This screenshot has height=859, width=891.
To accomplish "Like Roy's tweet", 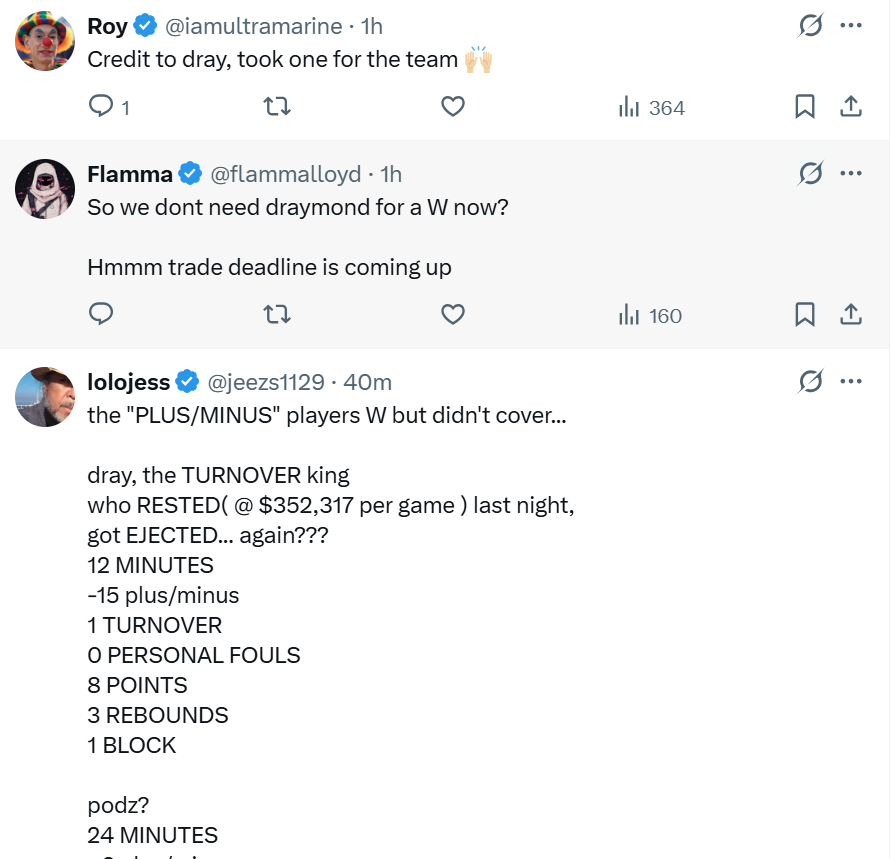I will 453,107.
